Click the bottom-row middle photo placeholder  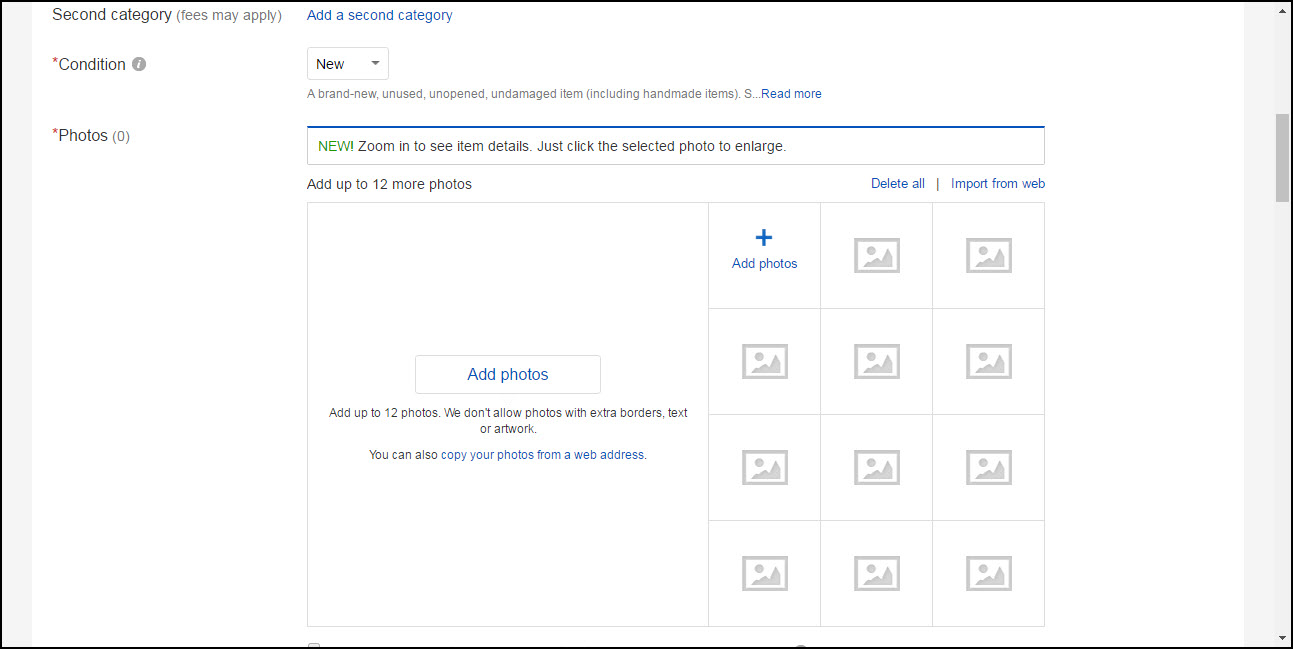(x=876, y=573)
